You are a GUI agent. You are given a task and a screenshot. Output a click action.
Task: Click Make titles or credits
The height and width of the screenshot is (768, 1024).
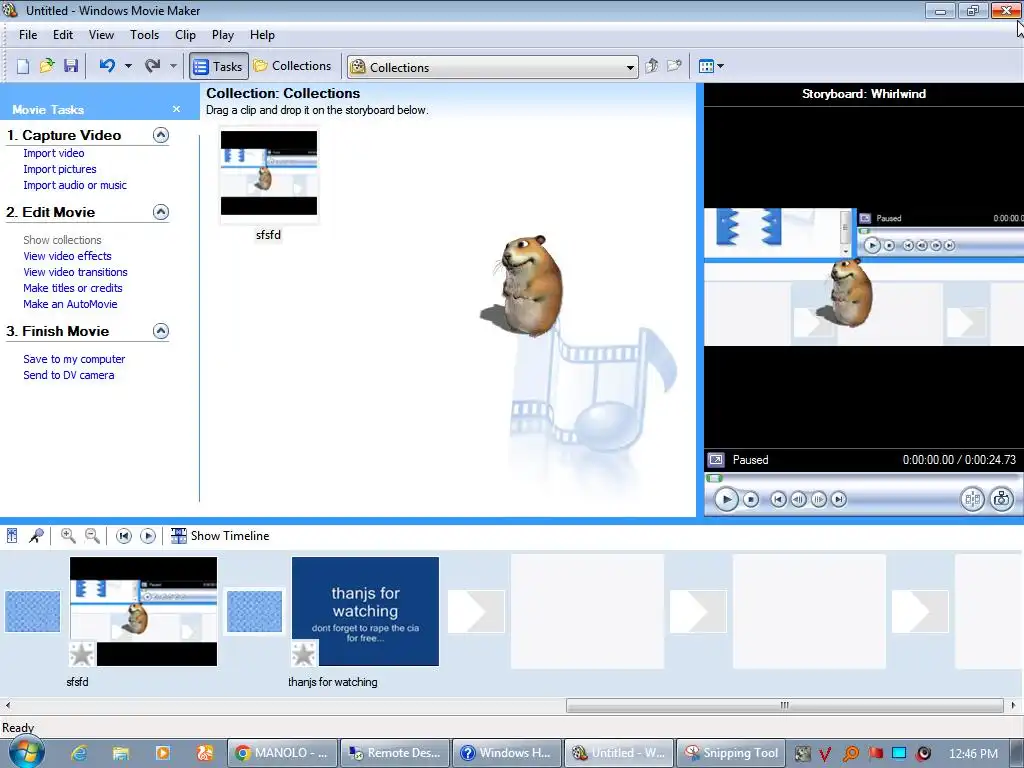[72, 288]
